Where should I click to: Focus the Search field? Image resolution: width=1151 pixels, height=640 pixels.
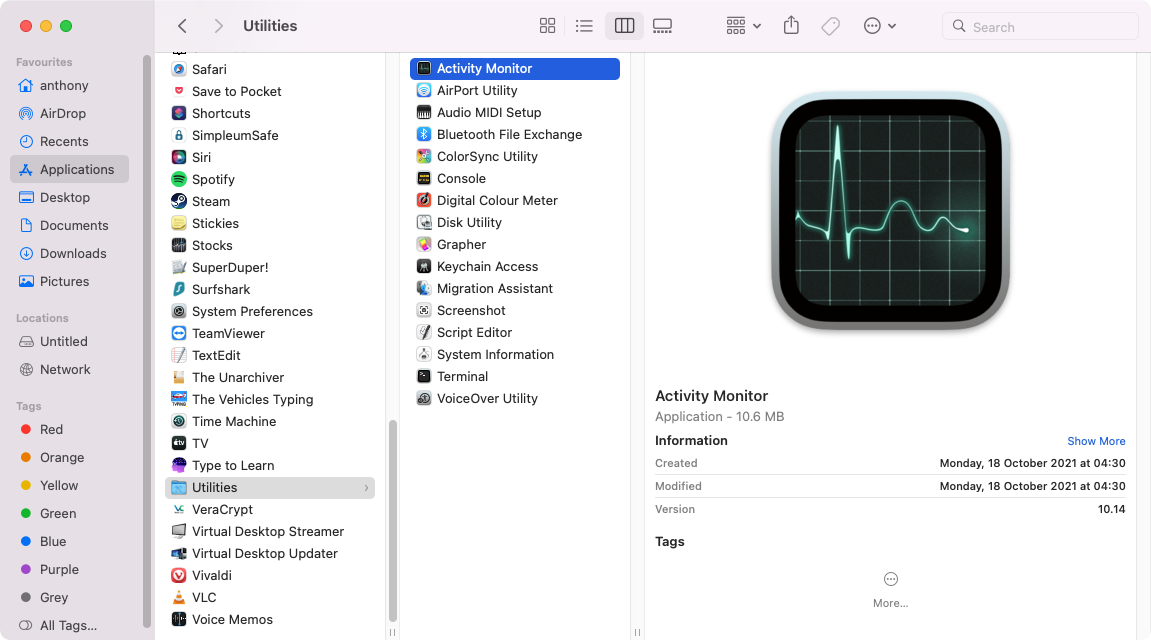pos(1040,26)
